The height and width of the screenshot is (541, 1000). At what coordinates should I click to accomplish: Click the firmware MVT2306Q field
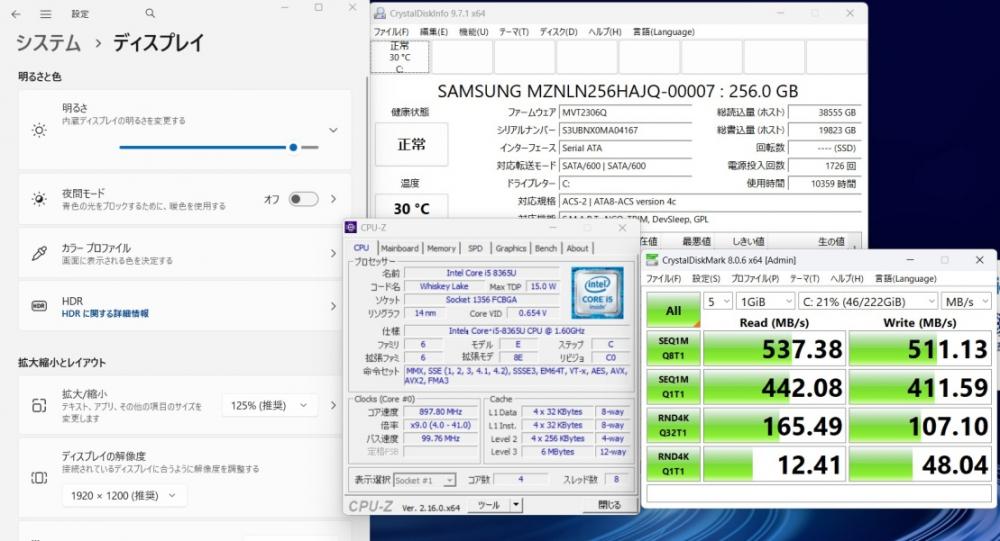(x=625, y=112)
